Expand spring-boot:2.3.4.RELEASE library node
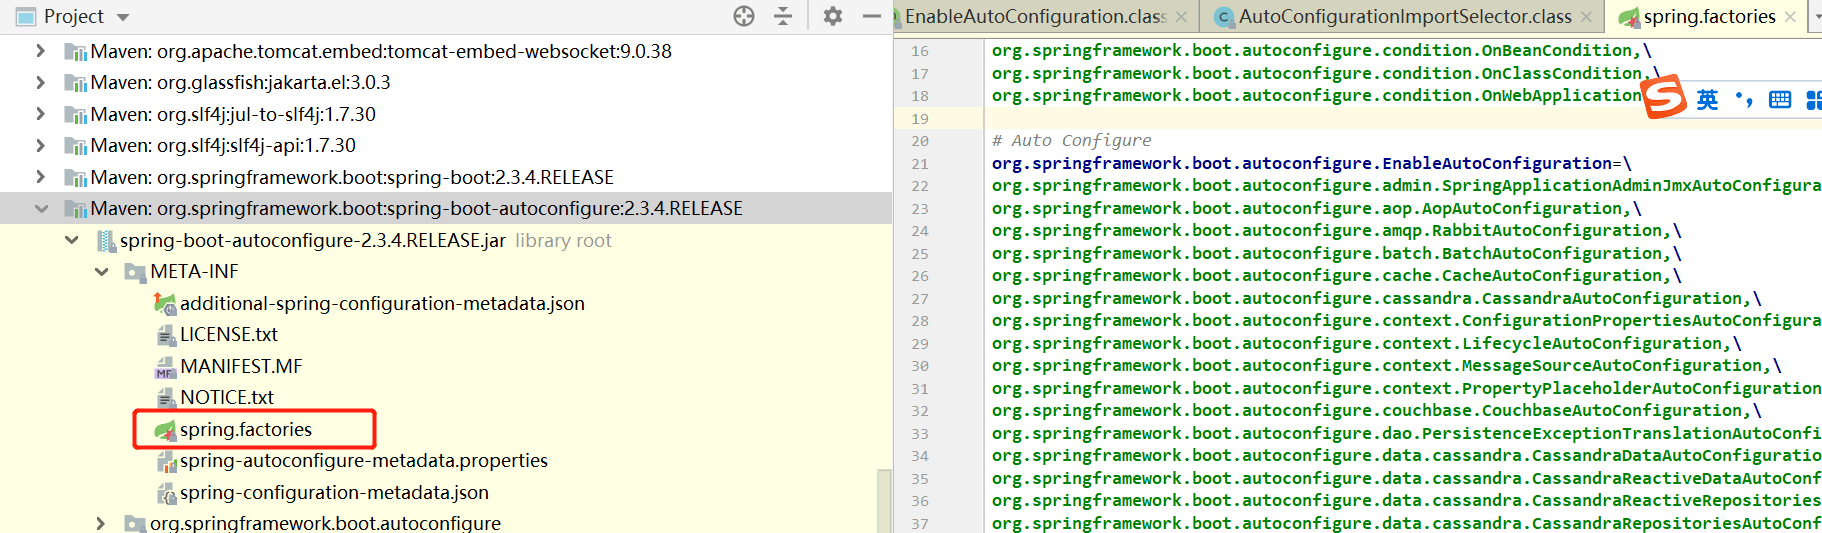This screenshot has height=533, width=1822. coord(40,177)
